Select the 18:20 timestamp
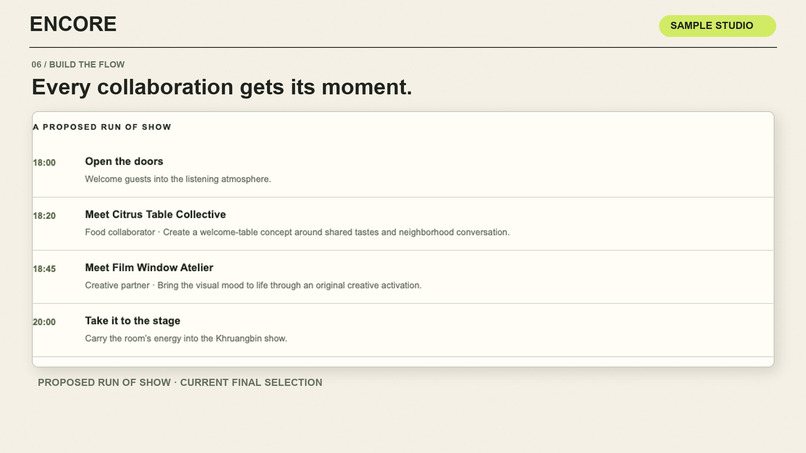 [44, 215]
